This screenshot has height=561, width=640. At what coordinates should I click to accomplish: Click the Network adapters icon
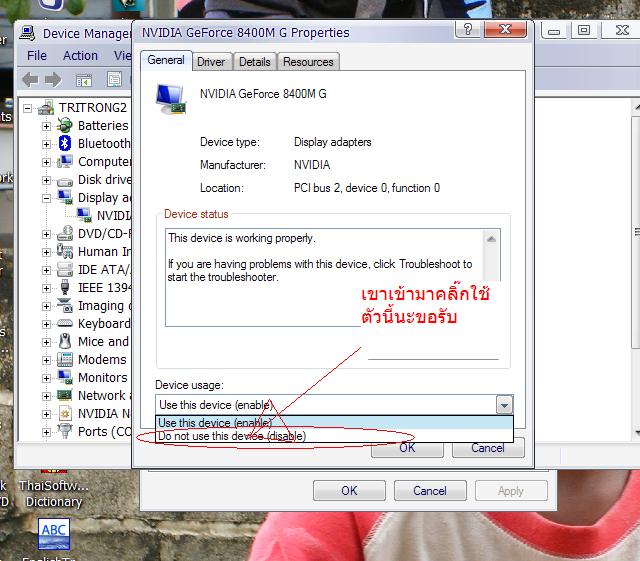coord(65,395)
